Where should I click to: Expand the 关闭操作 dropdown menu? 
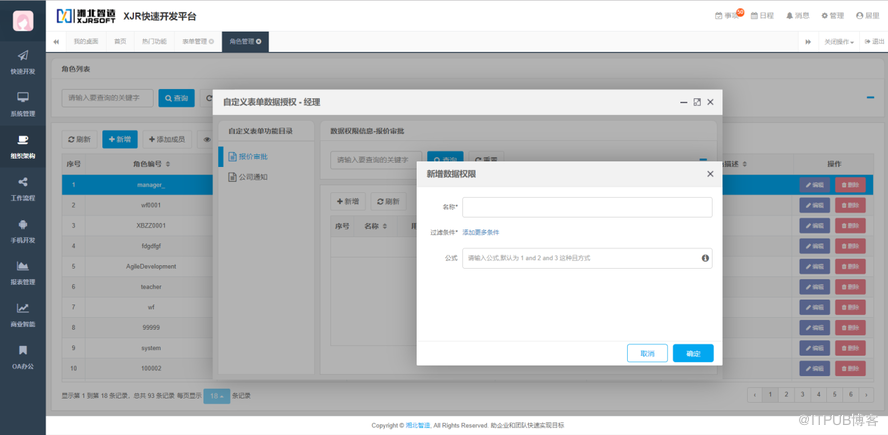click(x=838, y=42)
